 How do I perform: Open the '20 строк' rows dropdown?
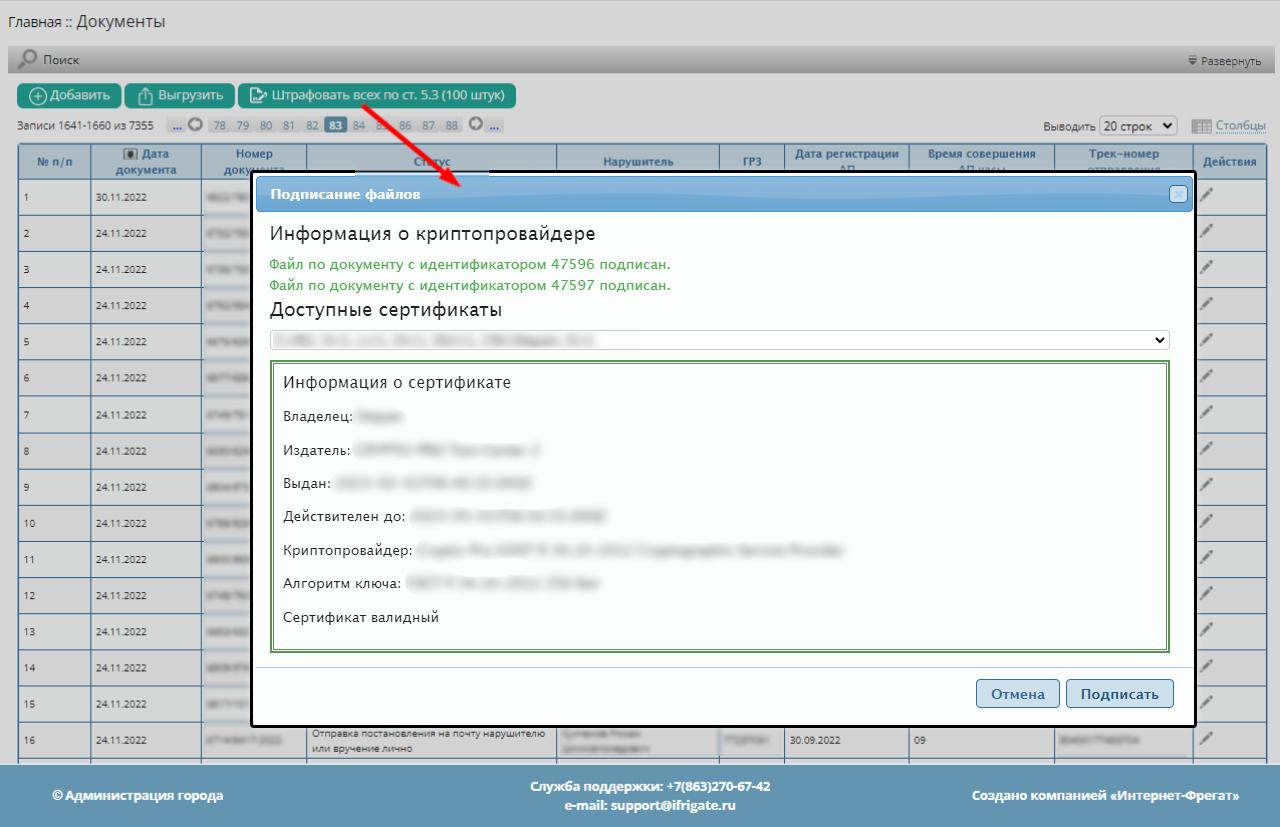point(1138,126)
